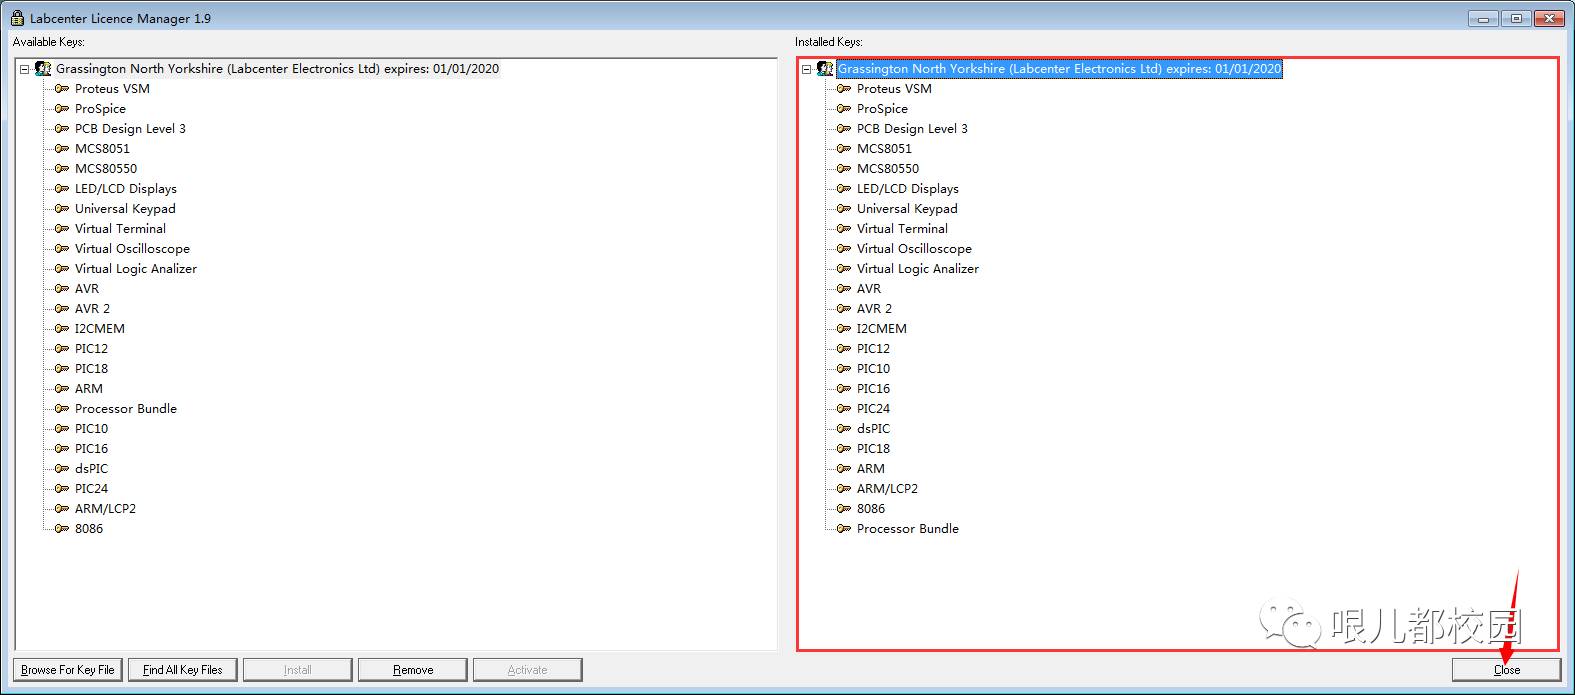1575x695 pixels.
Task: Select Available Keys root Grassington North Yorkshire entry
Action: (277, 69)
